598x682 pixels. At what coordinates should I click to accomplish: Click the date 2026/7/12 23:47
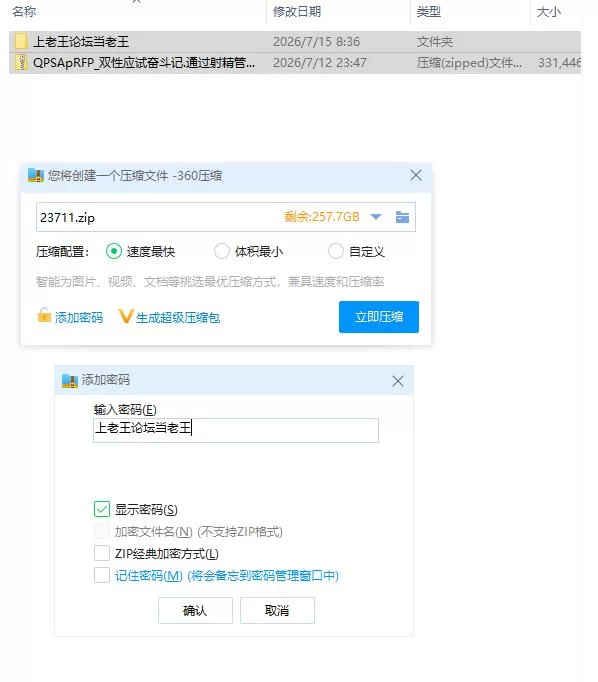320,63
